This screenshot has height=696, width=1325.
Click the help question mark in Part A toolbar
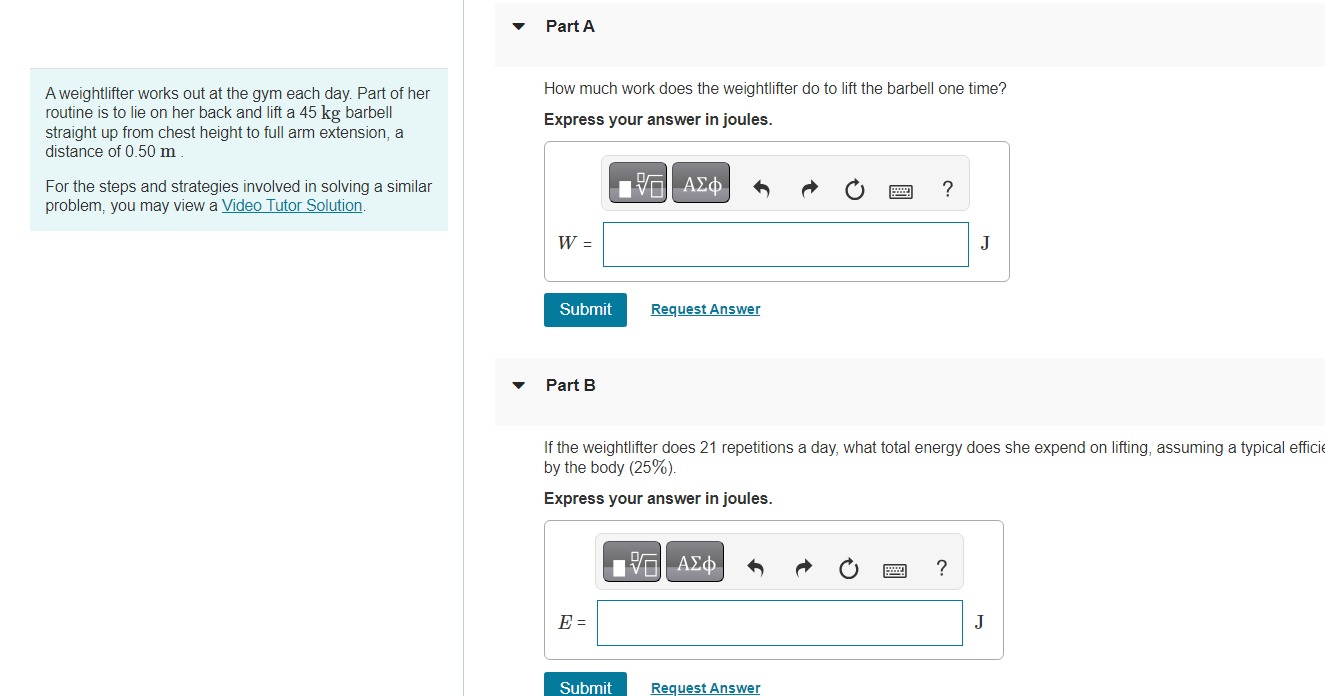click(x=946, y=189)
